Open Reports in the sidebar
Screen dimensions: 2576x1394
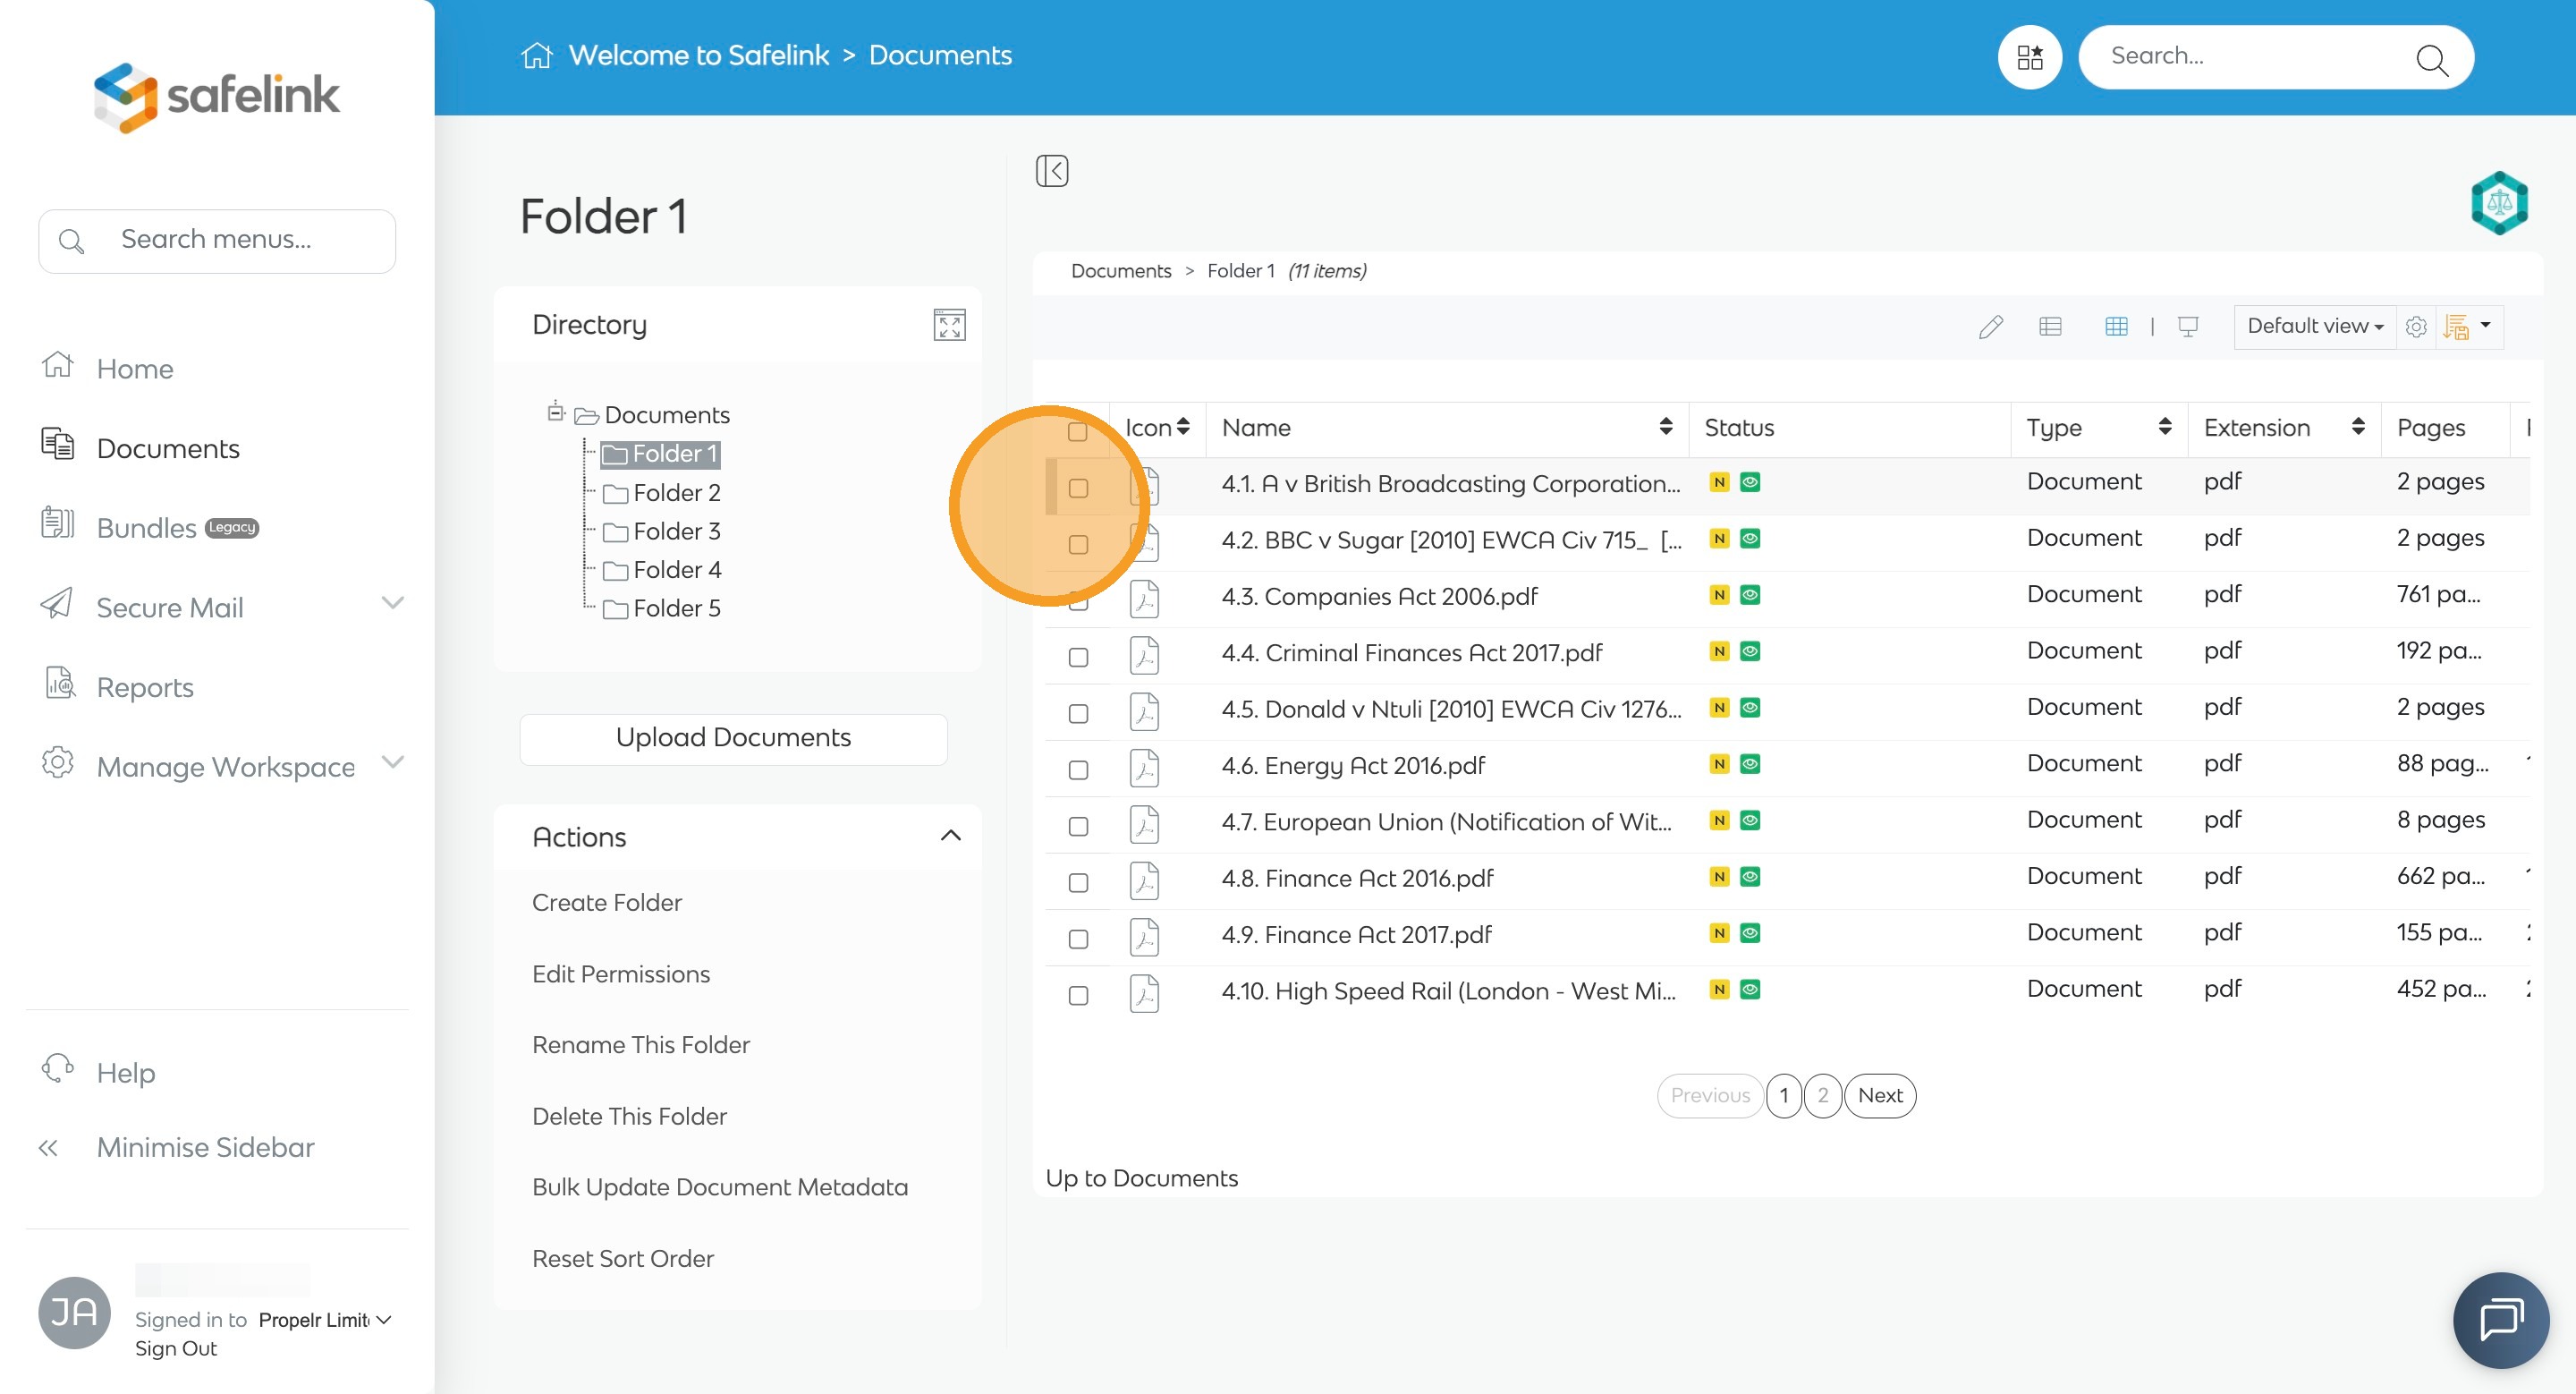(x=145, y=687)
